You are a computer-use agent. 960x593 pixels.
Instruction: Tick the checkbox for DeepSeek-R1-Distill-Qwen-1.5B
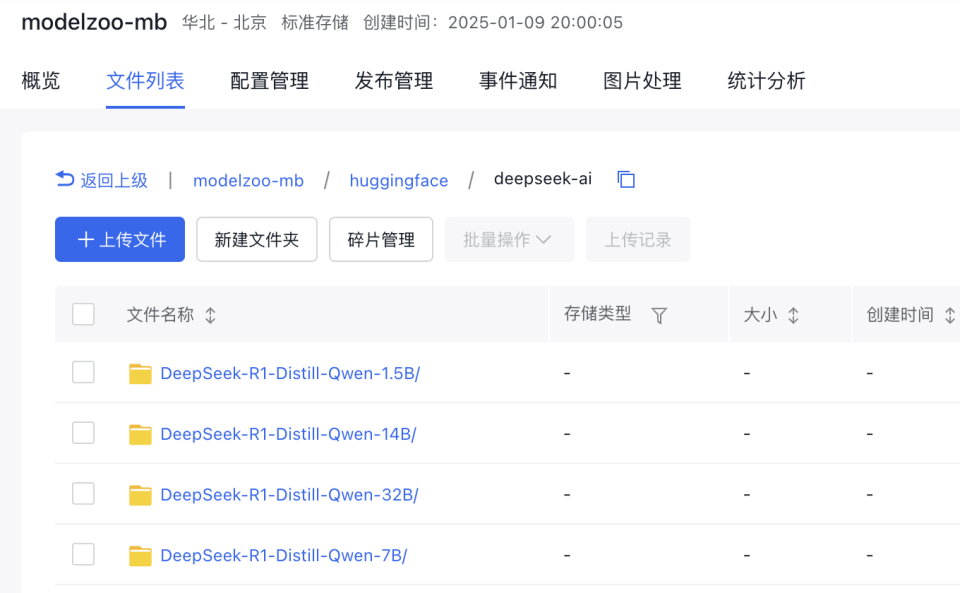[84, 373]
